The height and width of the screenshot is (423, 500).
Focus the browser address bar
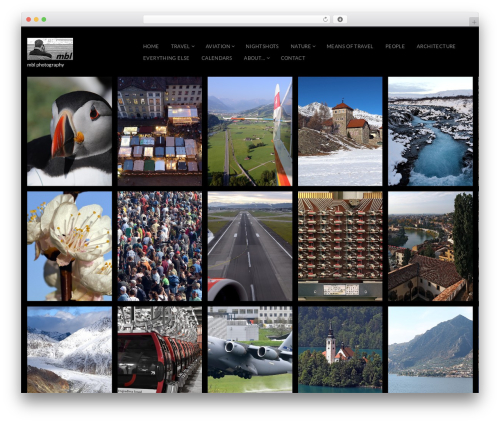click(237, 20)
